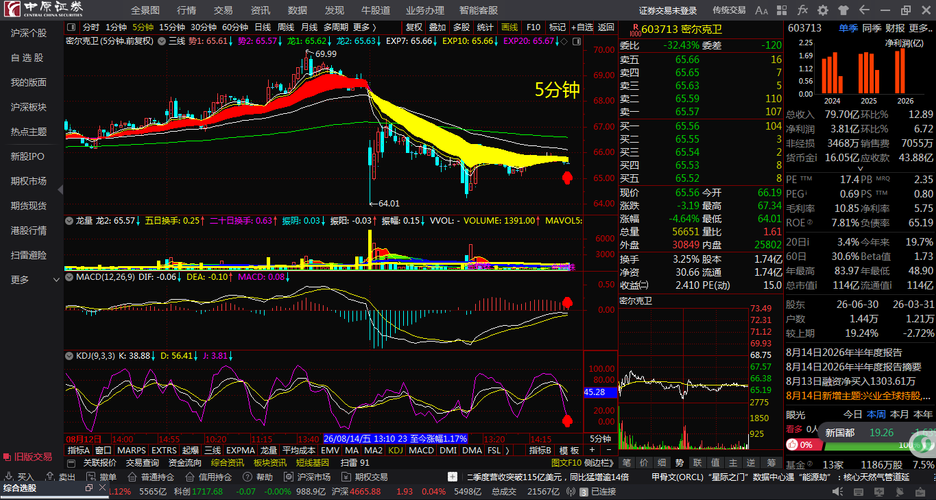Viewport: 936px width, 500px height.
Task: Toggle the 复权 adjustment option
Action: [414, 27]
